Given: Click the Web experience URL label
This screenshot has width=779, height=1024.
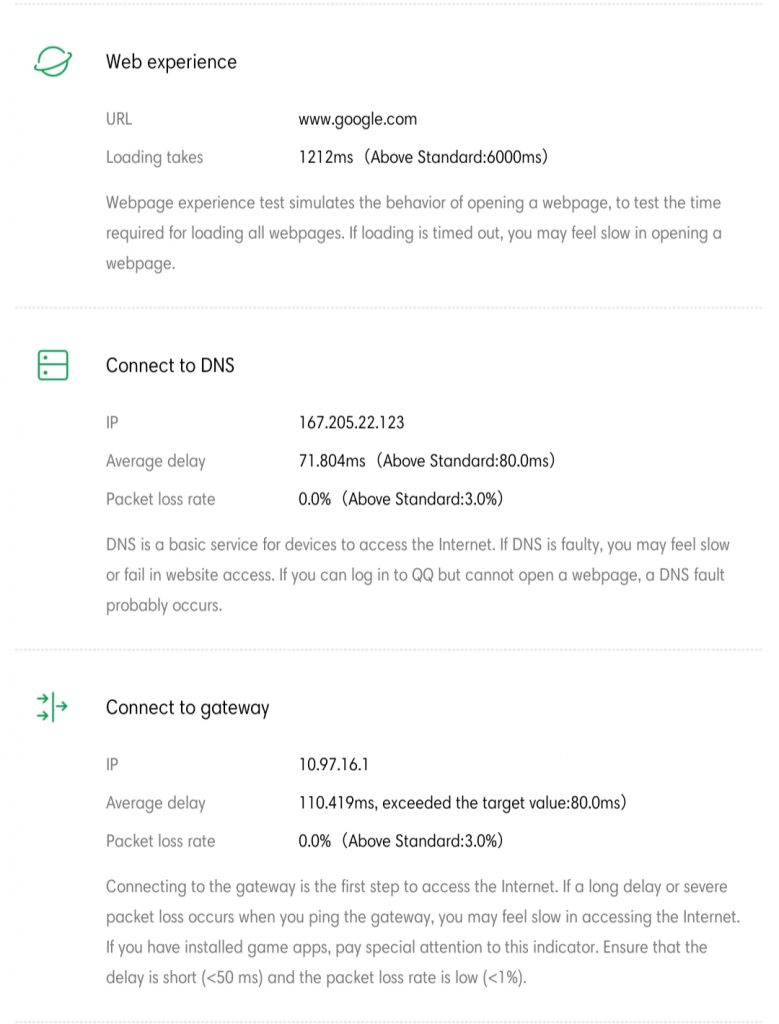Looking at the screenshot, I should pyautogui.click(x=119, y=119).
